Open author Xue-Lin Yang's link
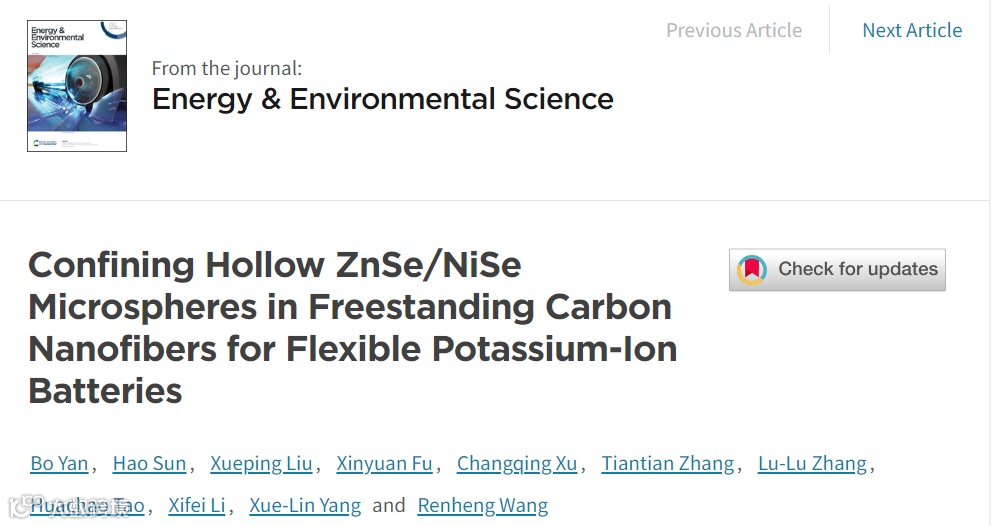This screenshot has height=526, width=991. click(x=305, y=505)
